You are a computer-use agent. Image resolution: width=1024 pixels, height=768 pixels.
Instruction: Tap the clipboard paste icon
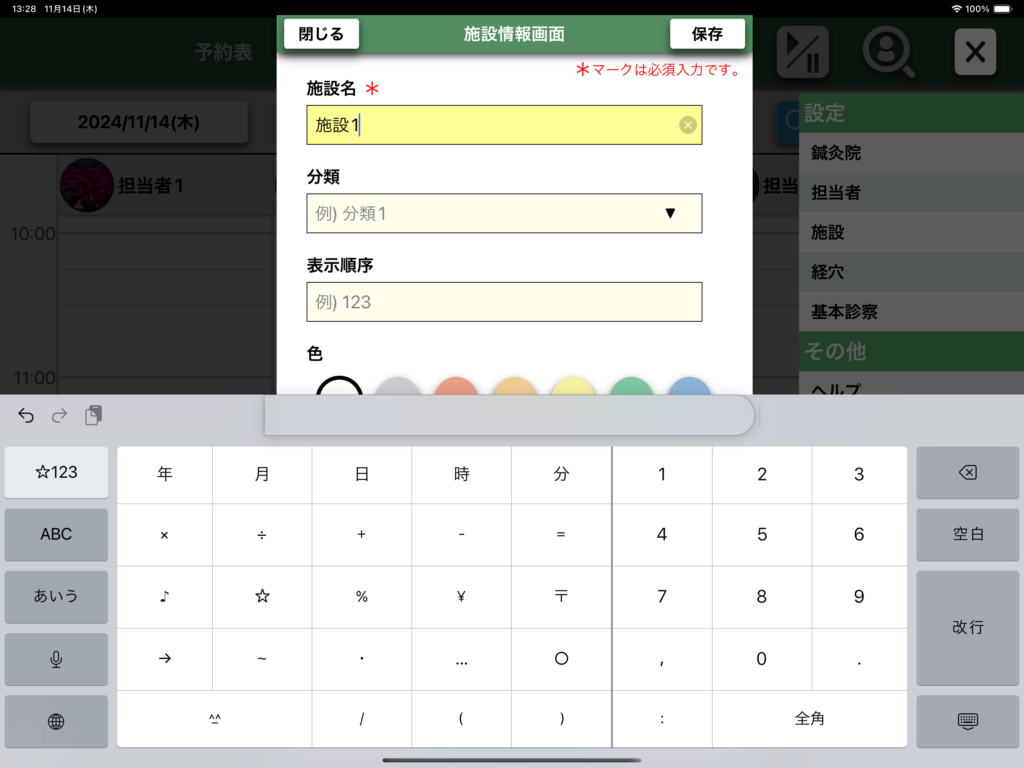pos(93,415)
